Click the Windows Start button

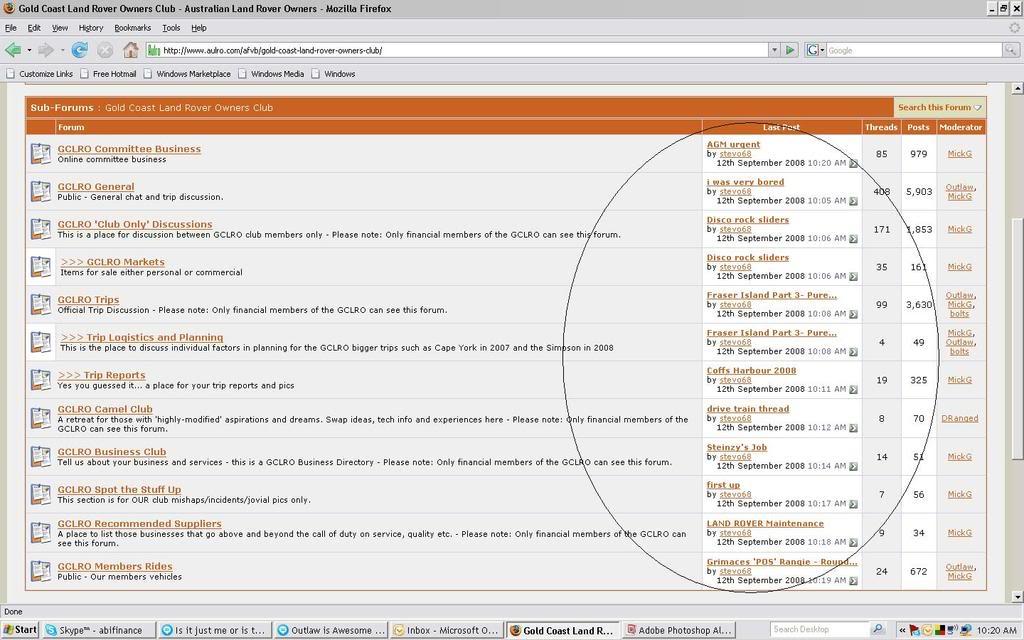click(x=20, y=630)
